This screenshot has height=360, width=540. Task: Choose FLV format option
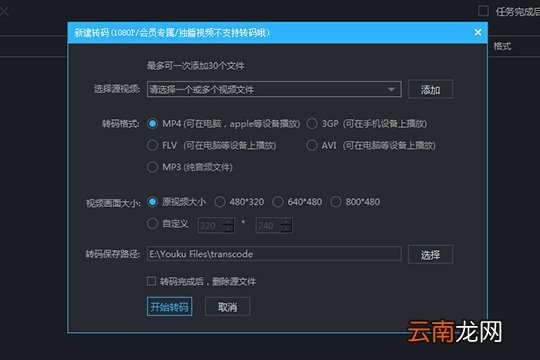[x=152, y=145]
